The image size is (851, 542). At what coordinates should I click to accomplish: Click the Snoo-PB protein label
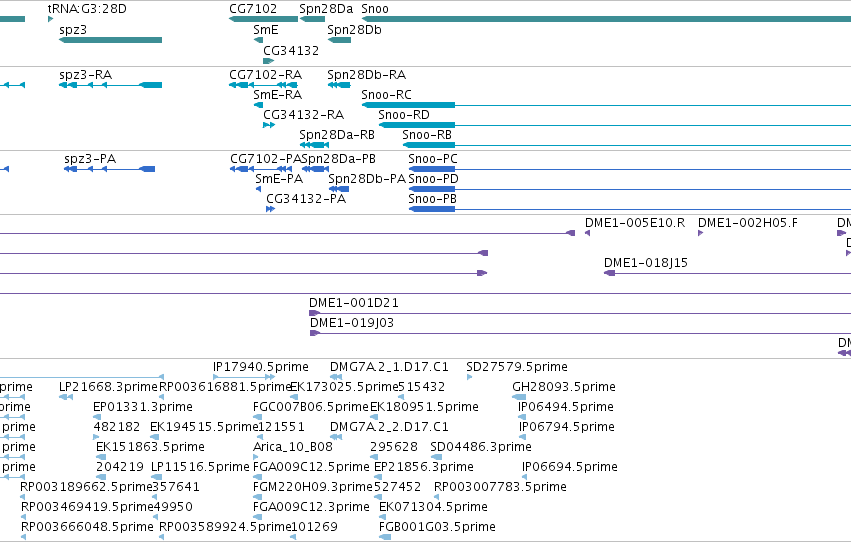(433, 199)
